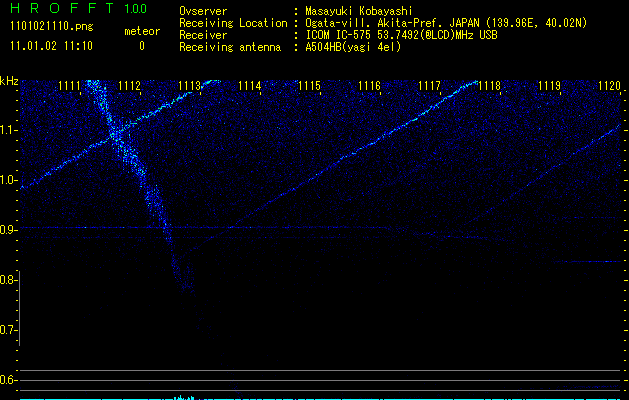Image resolution: width=629 pixels, height=400 pixels.
Task: Click the 0.6 kHz frequency tick label
Action: (x=8, y=380)
